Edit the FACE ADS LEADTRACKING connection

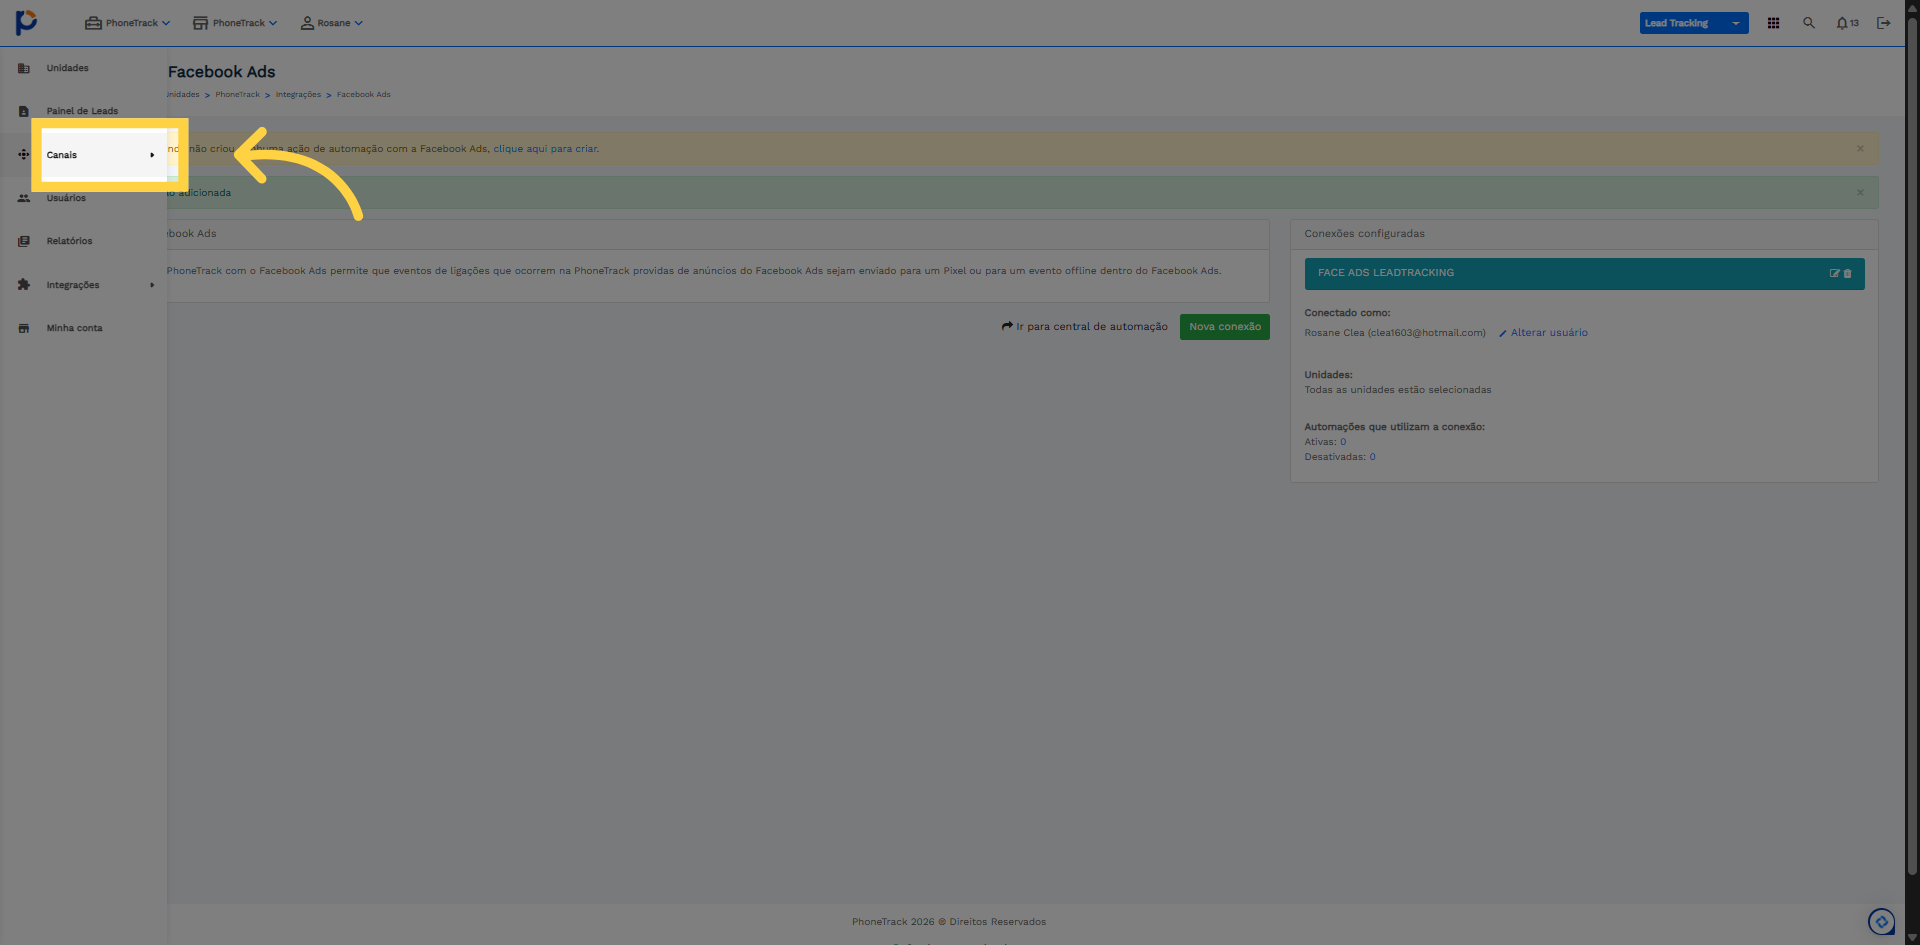(1834, 273)
